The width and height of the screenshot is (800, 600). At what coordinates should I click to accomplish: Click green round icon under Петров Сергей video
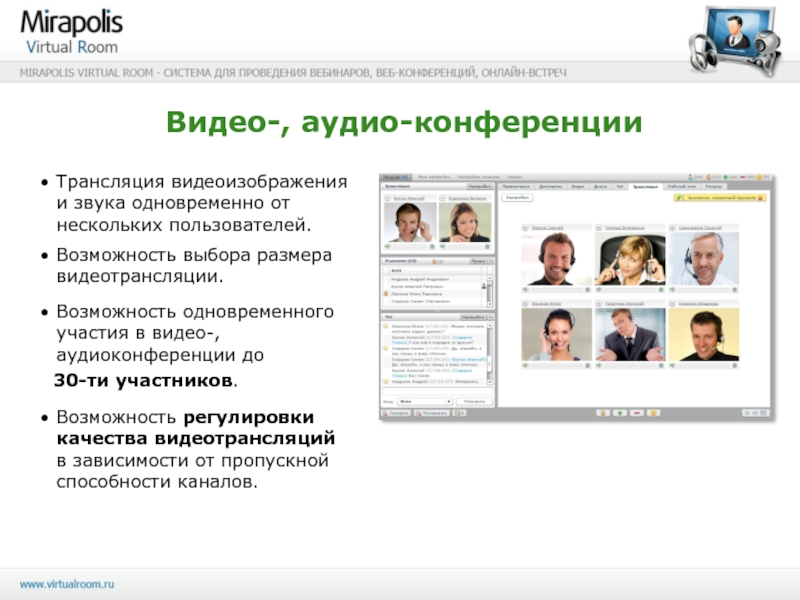588,289
